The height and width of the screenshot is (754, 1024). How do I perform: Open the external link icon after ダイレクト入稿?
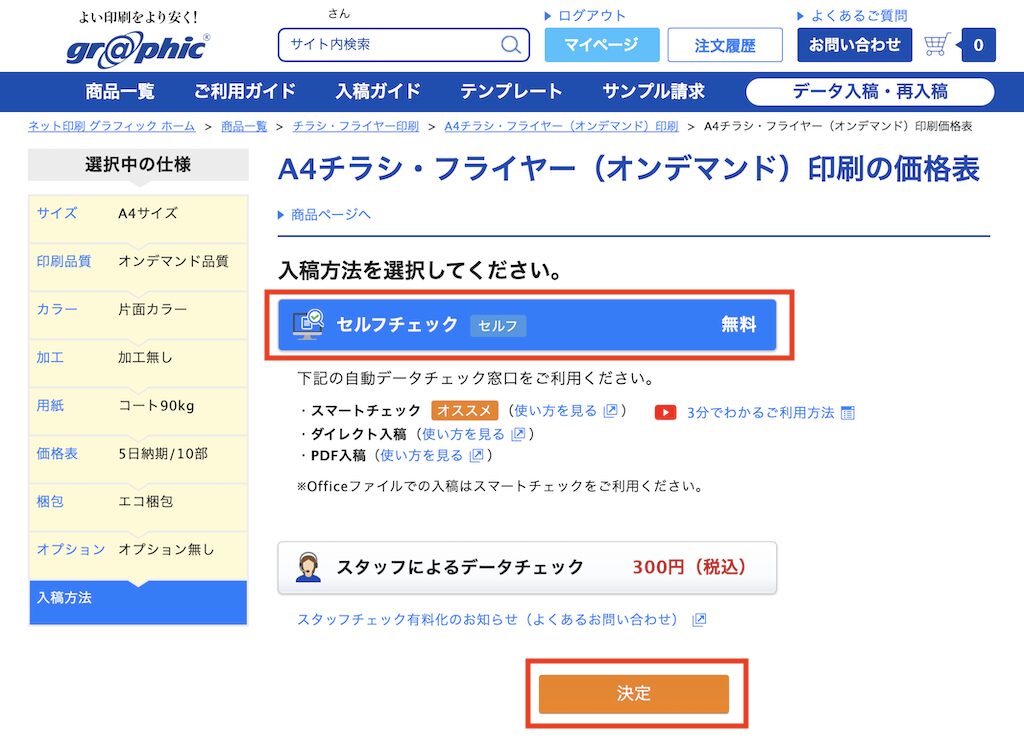(516, 434)
